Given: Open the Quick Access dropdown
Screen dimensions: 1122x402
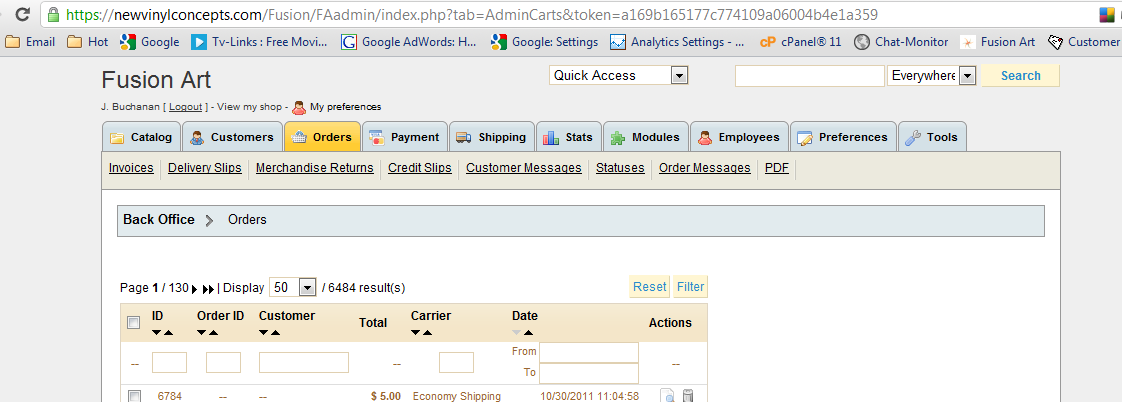Looking at the screenshot, I should click(618, 75).
